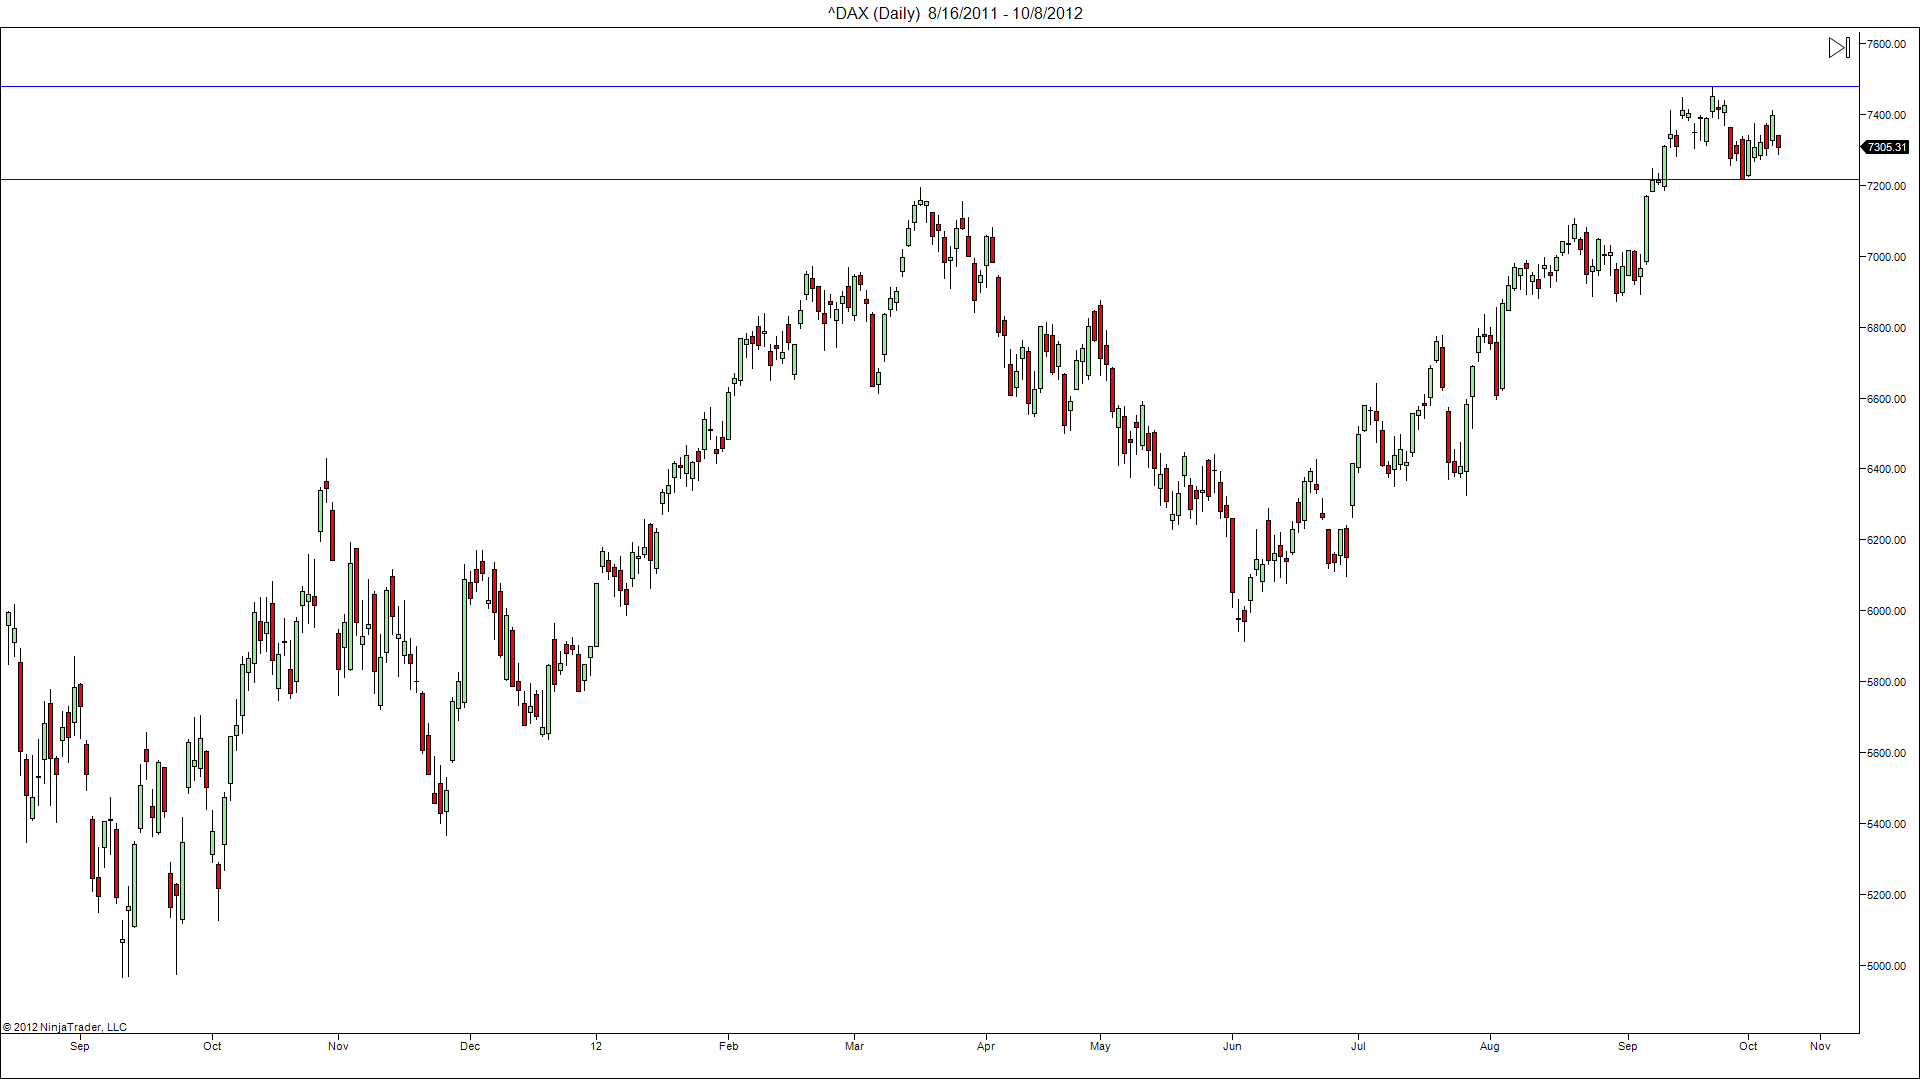The image size is (1920, 1079).
Task: Click the May label on time axis
Action: tap(1100, 1046)
